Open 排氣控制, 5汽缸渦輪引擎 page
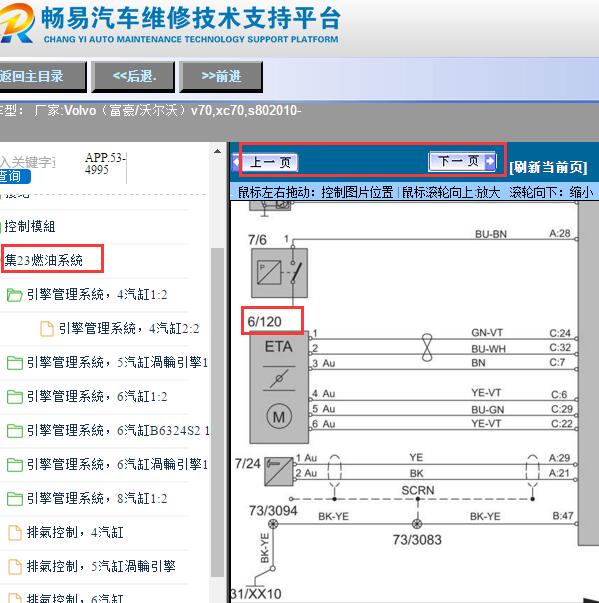Screen dimensions: 599x603 pyautogui.click(x=101, y=566)
